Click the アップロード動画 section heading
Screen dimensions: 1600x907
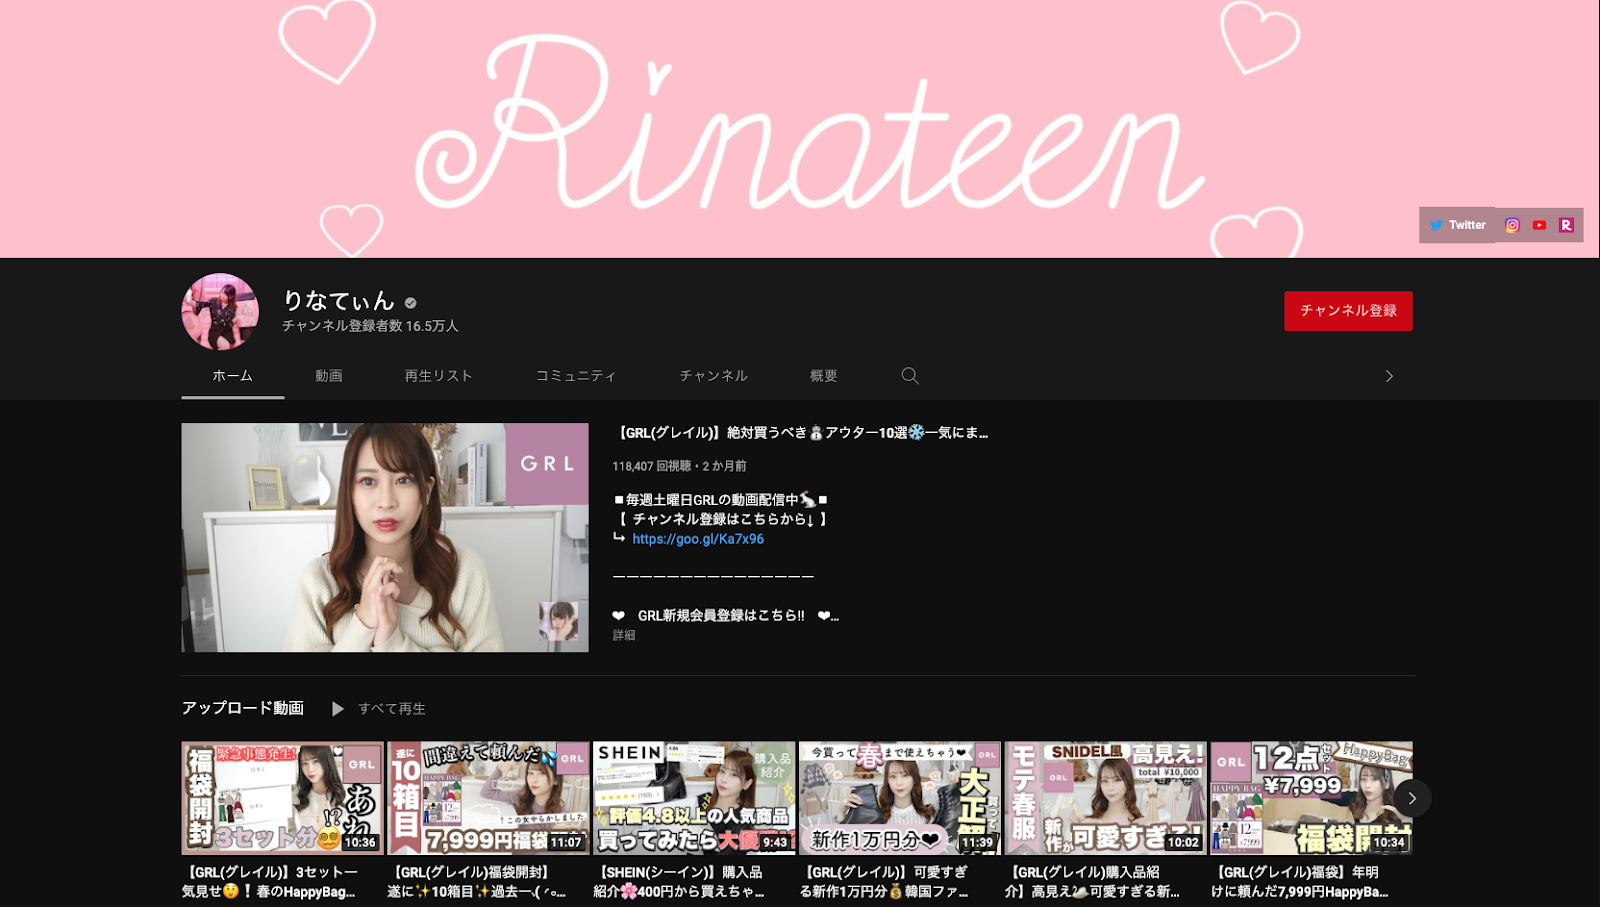click(x=243, y=708)
